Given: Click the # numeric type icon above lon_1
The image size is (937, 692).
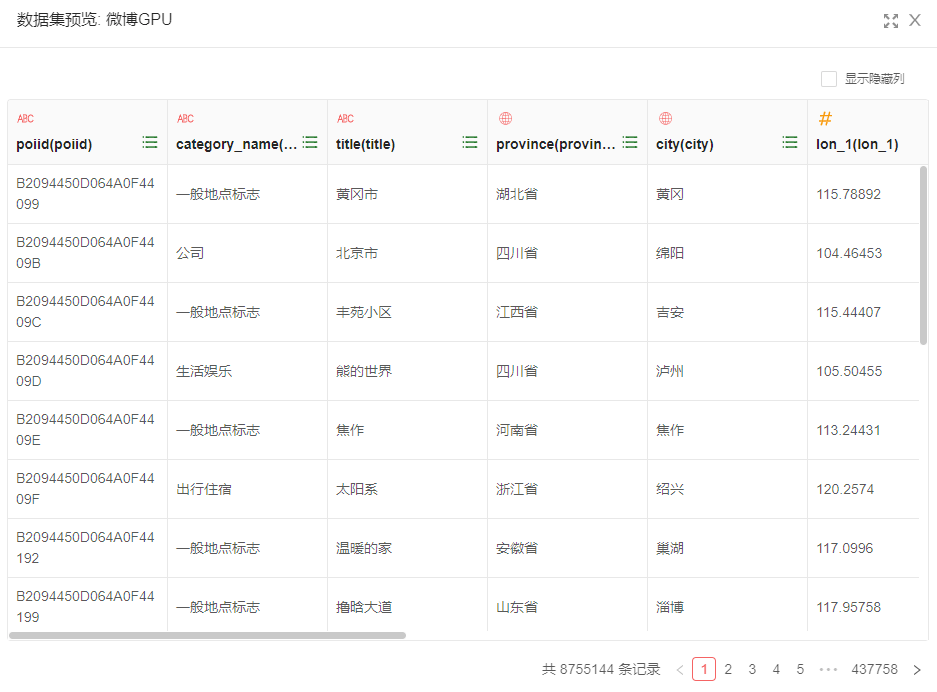Looking at the screenshot, I should click(825, 119).
